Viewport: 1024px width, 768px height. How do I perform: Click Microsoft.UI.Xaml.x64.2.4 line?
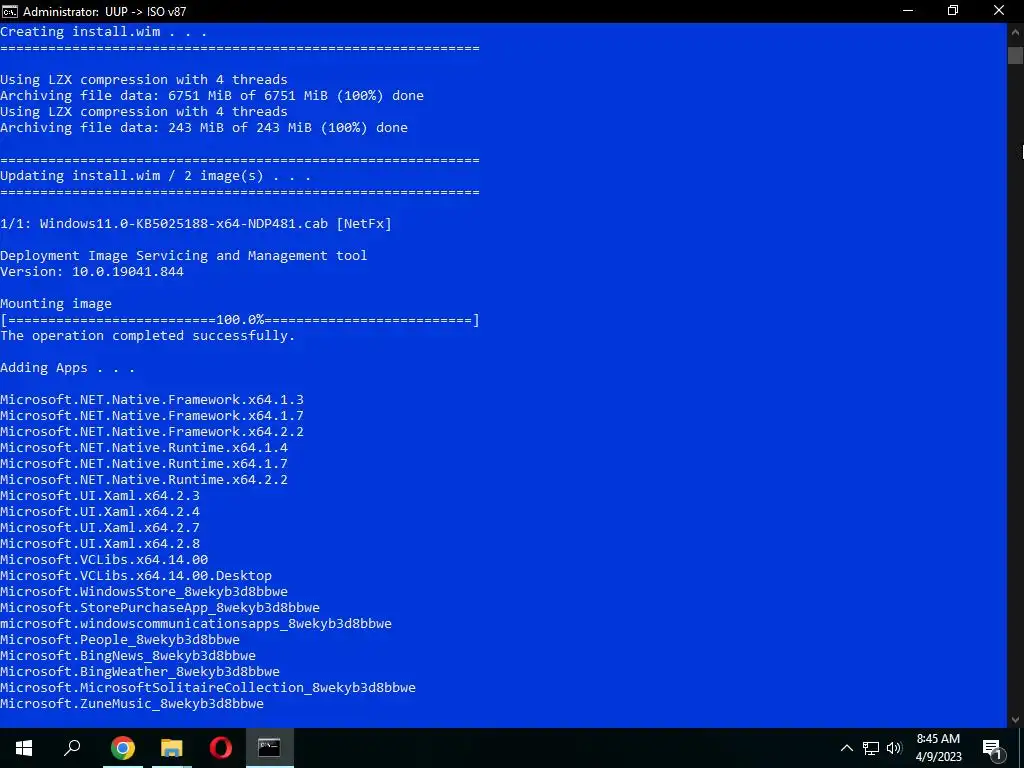[x=100, y=511]
